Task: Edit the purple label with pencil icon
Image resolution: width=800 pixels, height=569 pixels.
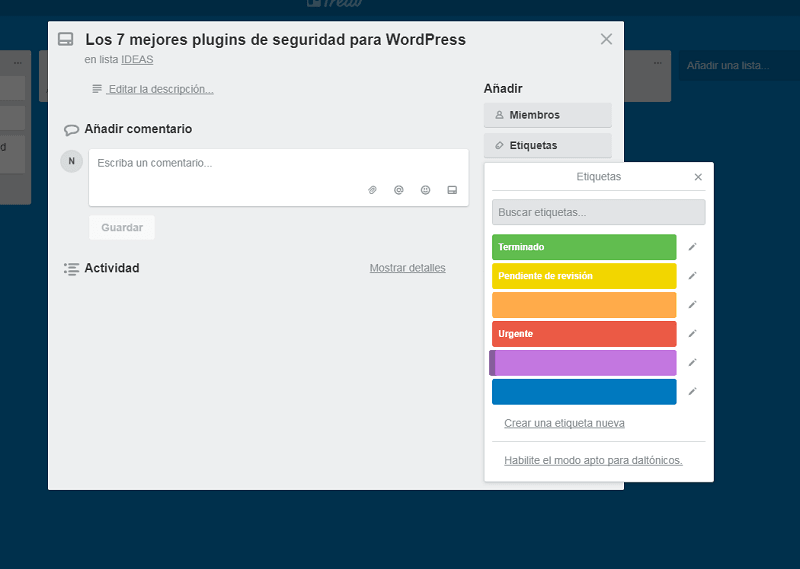Action: click(x=692, y=363)
